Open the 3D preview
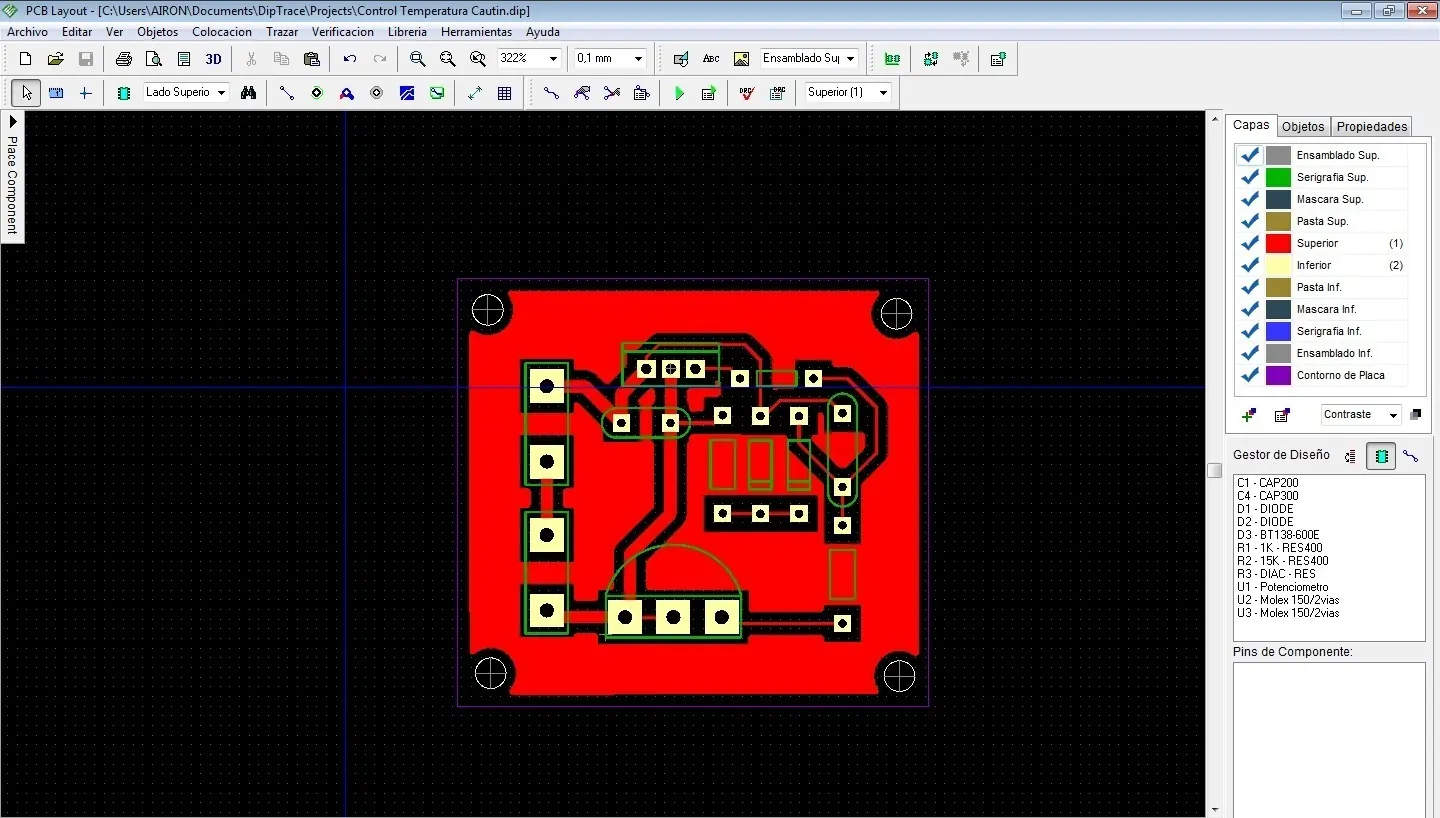1440x818 pixels. click(x=213, y=59)
